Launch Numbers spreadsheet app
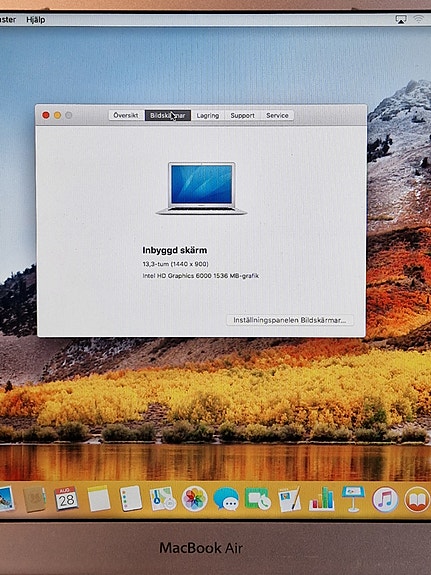 pyautogui.click(x=322, y=499)
